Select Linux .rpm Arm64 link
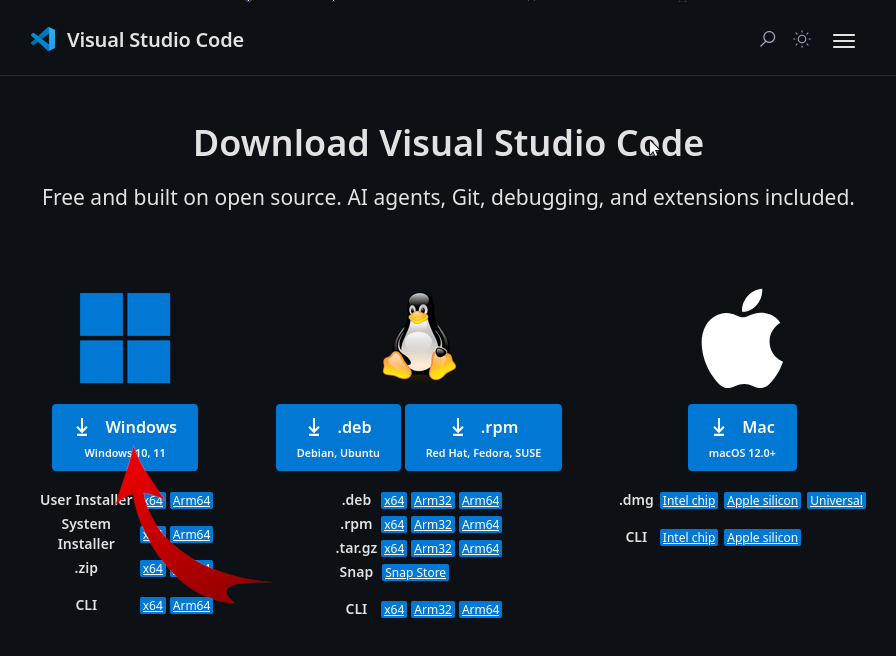Image resolution: width=896 pixels, height=656 pixels. pos(481,525)
